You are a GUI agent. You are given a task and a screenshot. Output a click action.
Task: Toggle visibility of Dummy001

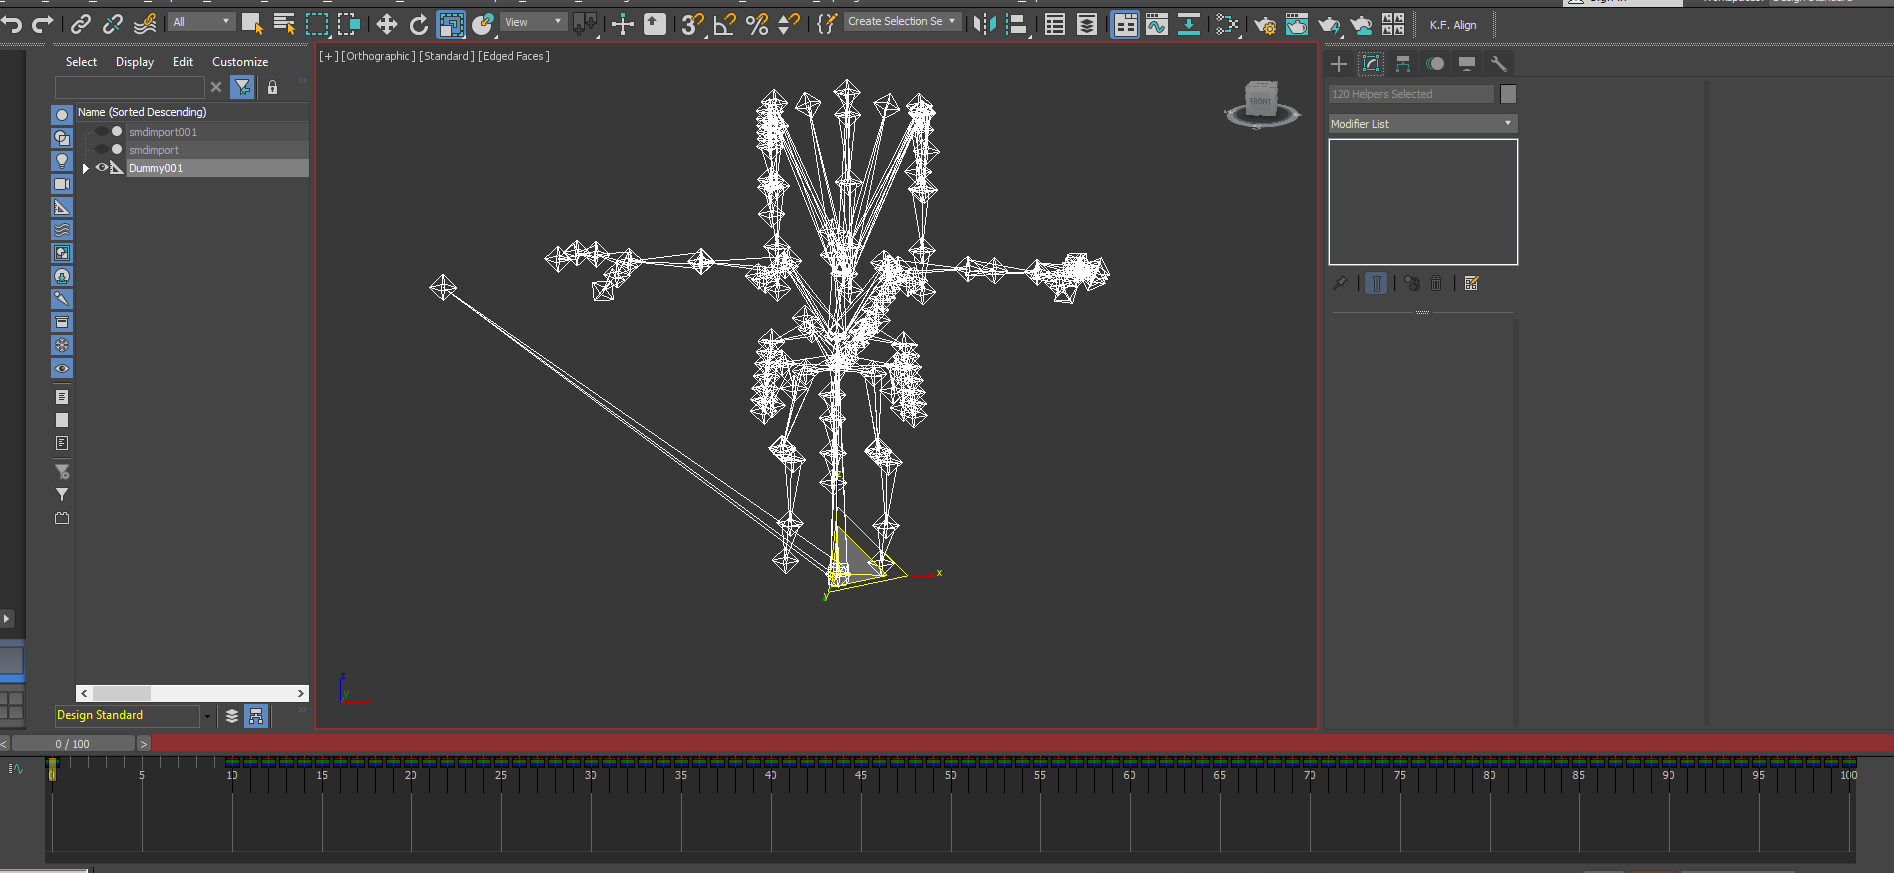pyautogui.click(x=101, y=168)
